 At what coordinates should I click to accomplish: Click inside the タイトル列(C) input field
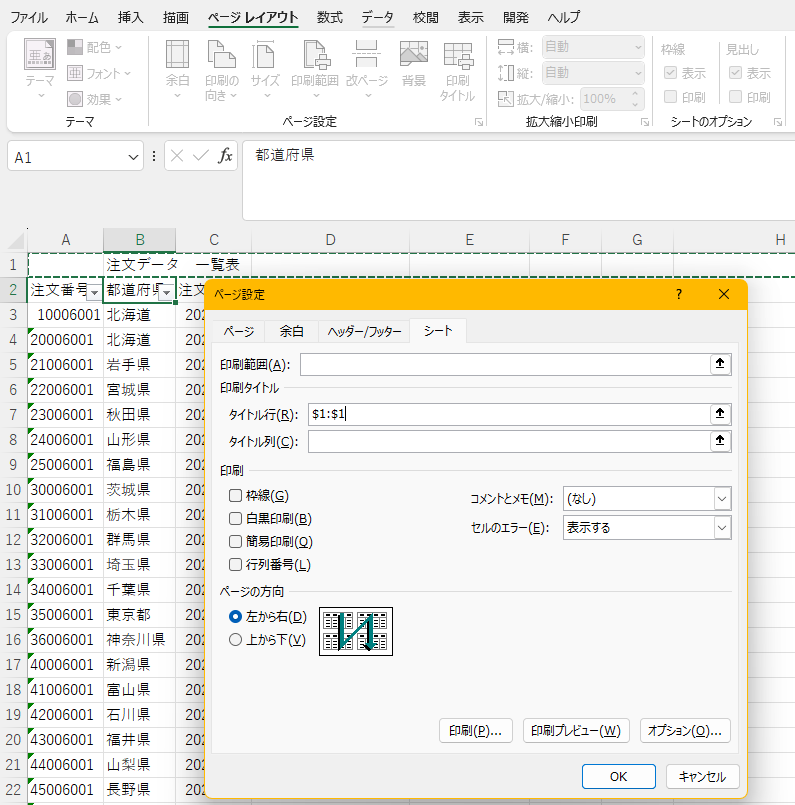[x=505, y=442]
